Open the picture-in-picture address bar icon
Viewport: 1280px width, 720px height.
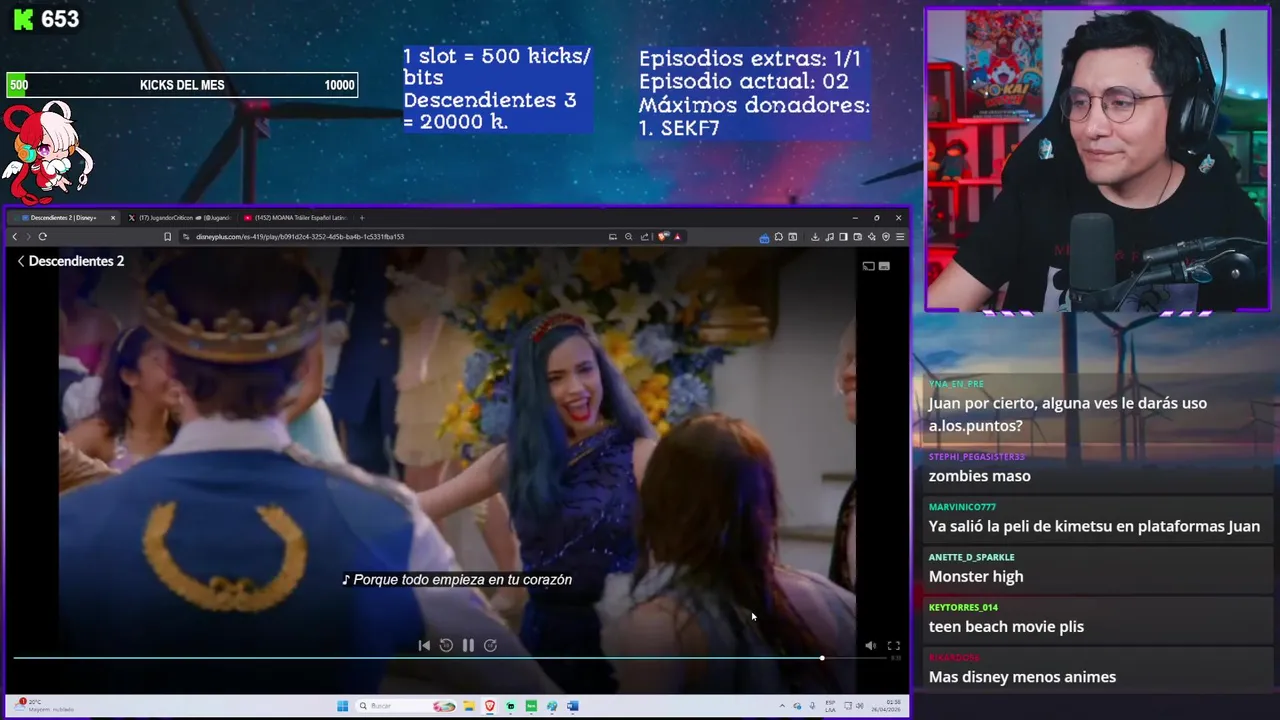pos(612,237)
